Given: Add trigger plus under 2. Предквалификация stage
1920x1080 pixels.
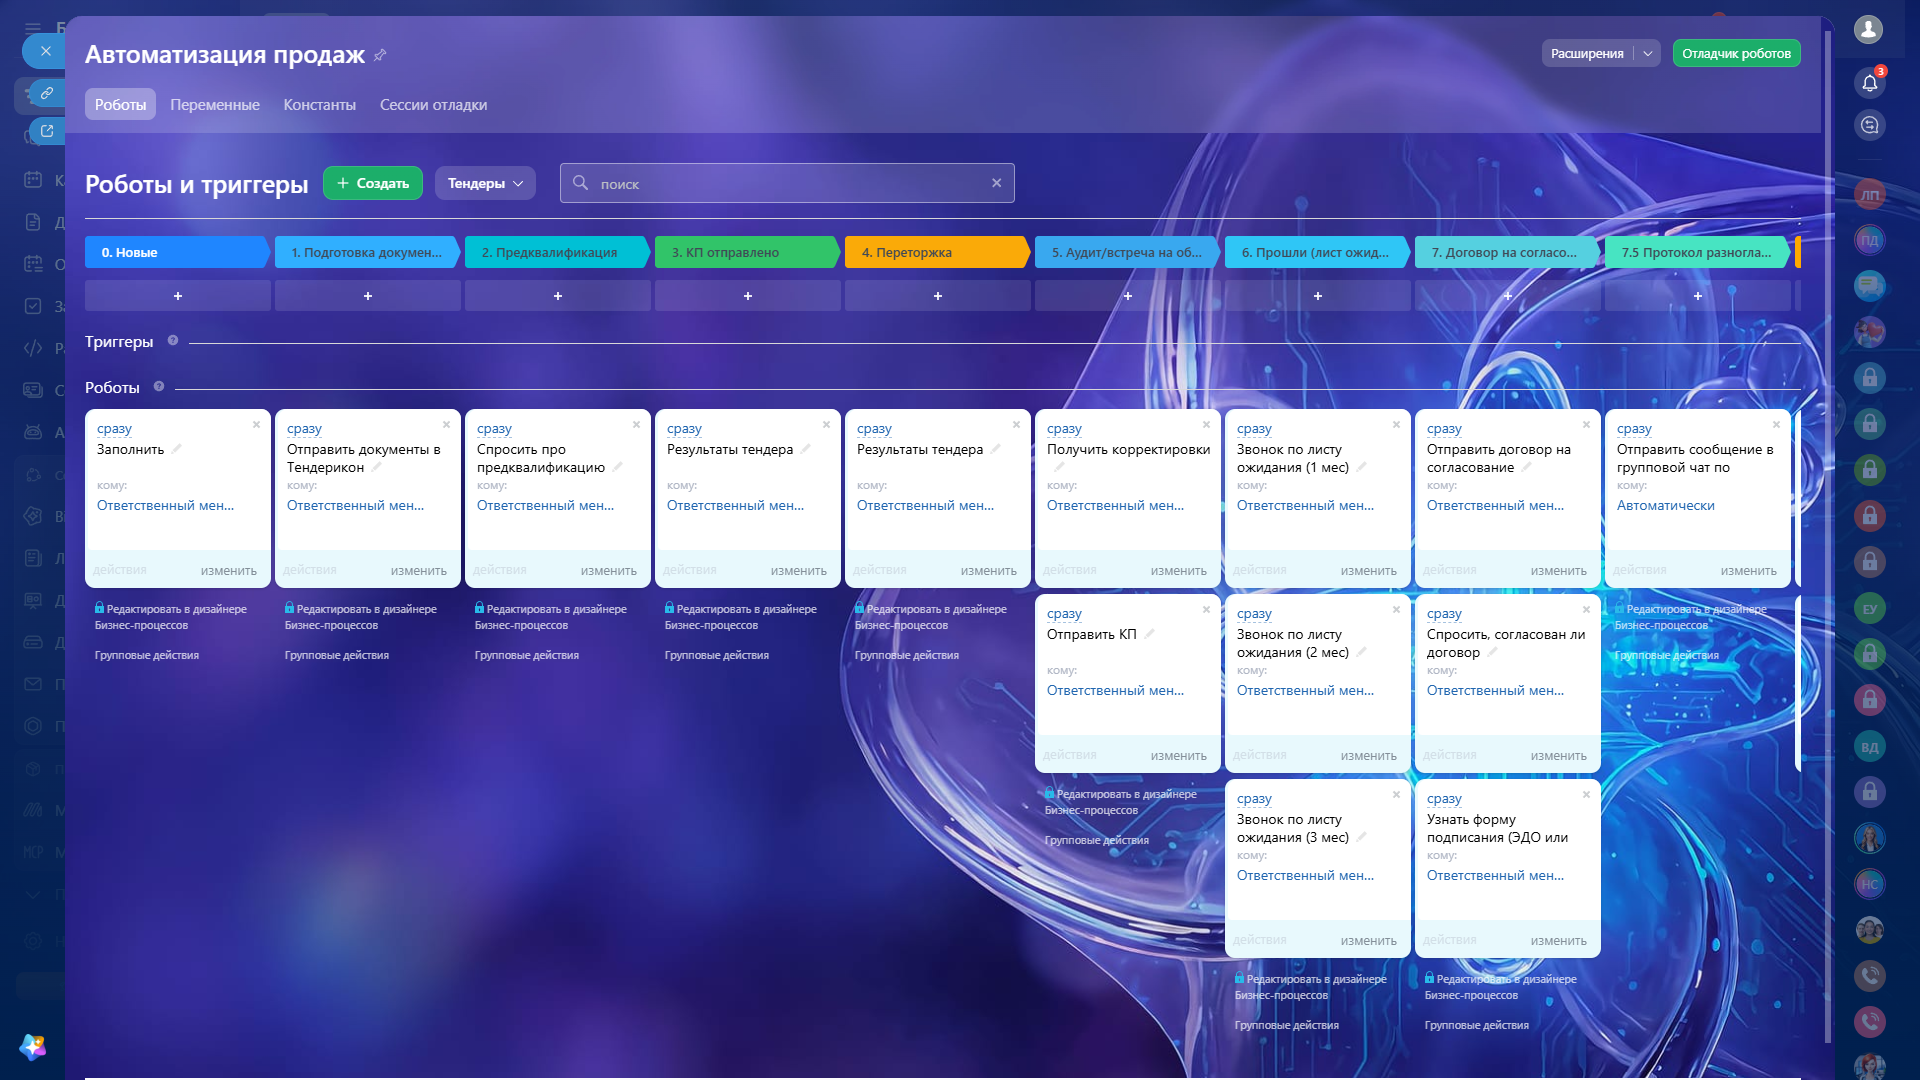Looking at the screenshot, I should click(558, 296).
